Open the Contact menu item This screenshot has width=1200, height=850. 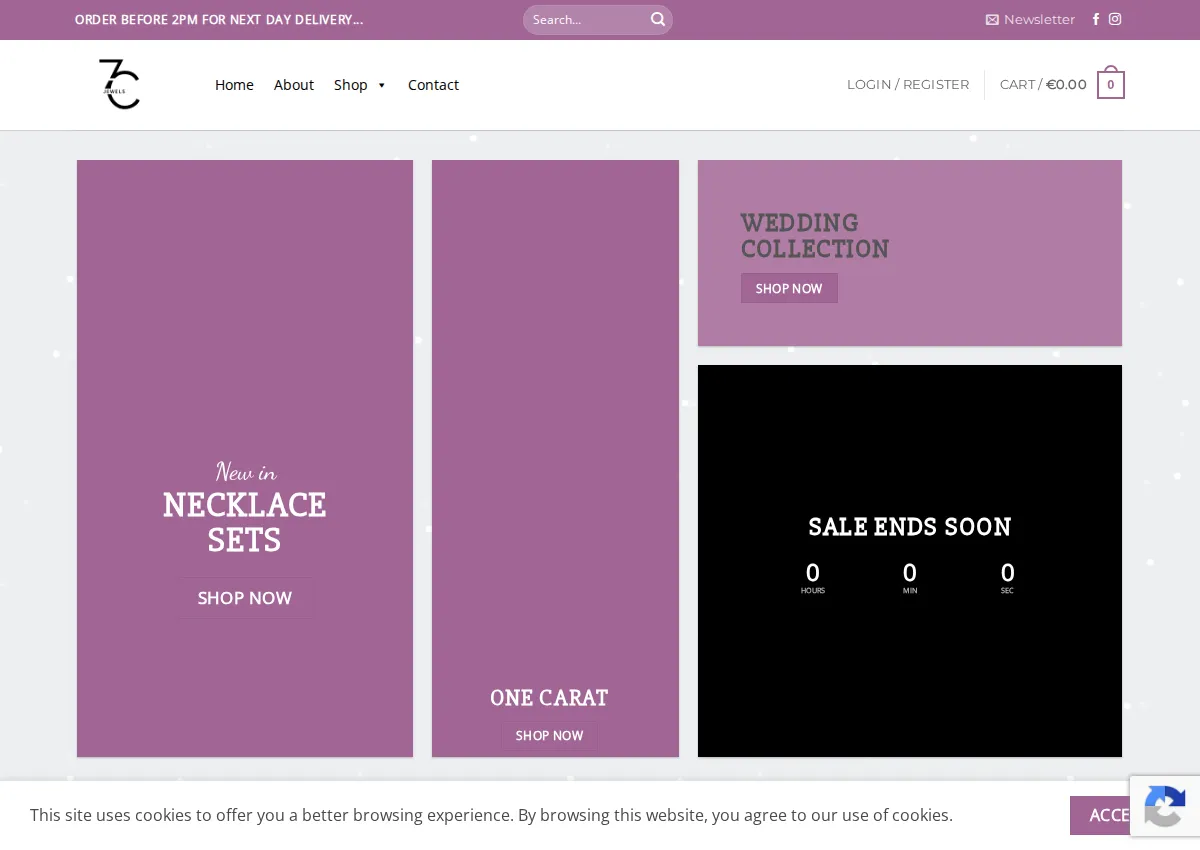[x=433, y=85]
